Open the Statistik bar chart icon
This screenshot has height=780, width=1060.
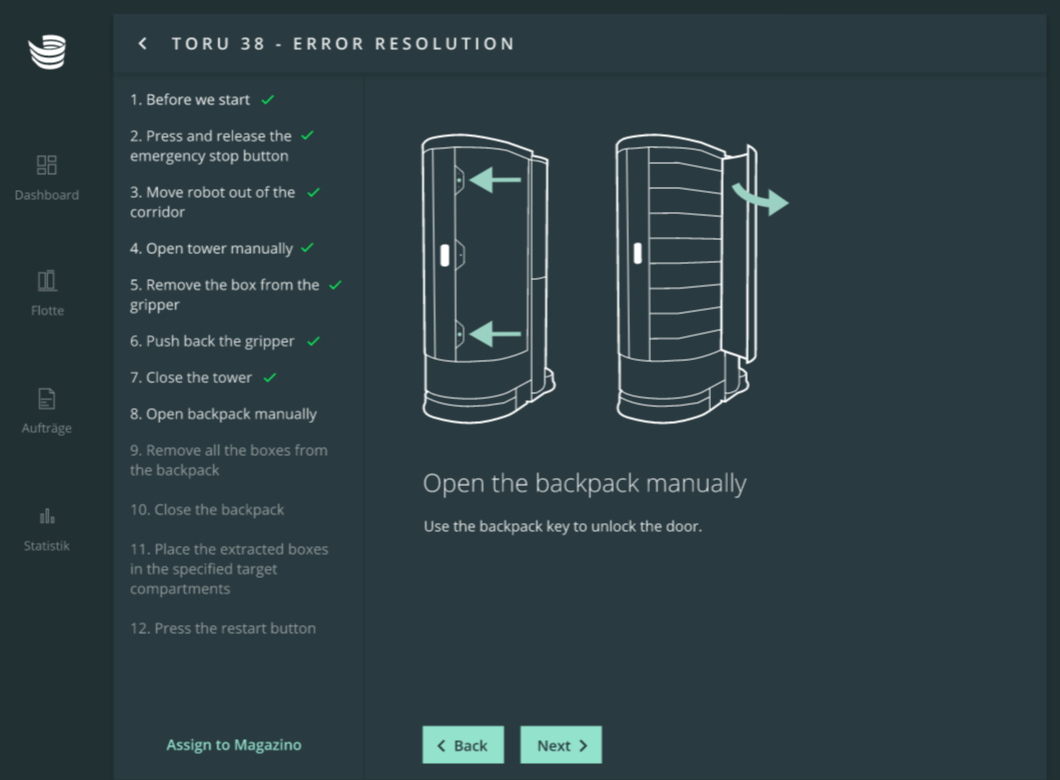(47, 516)
